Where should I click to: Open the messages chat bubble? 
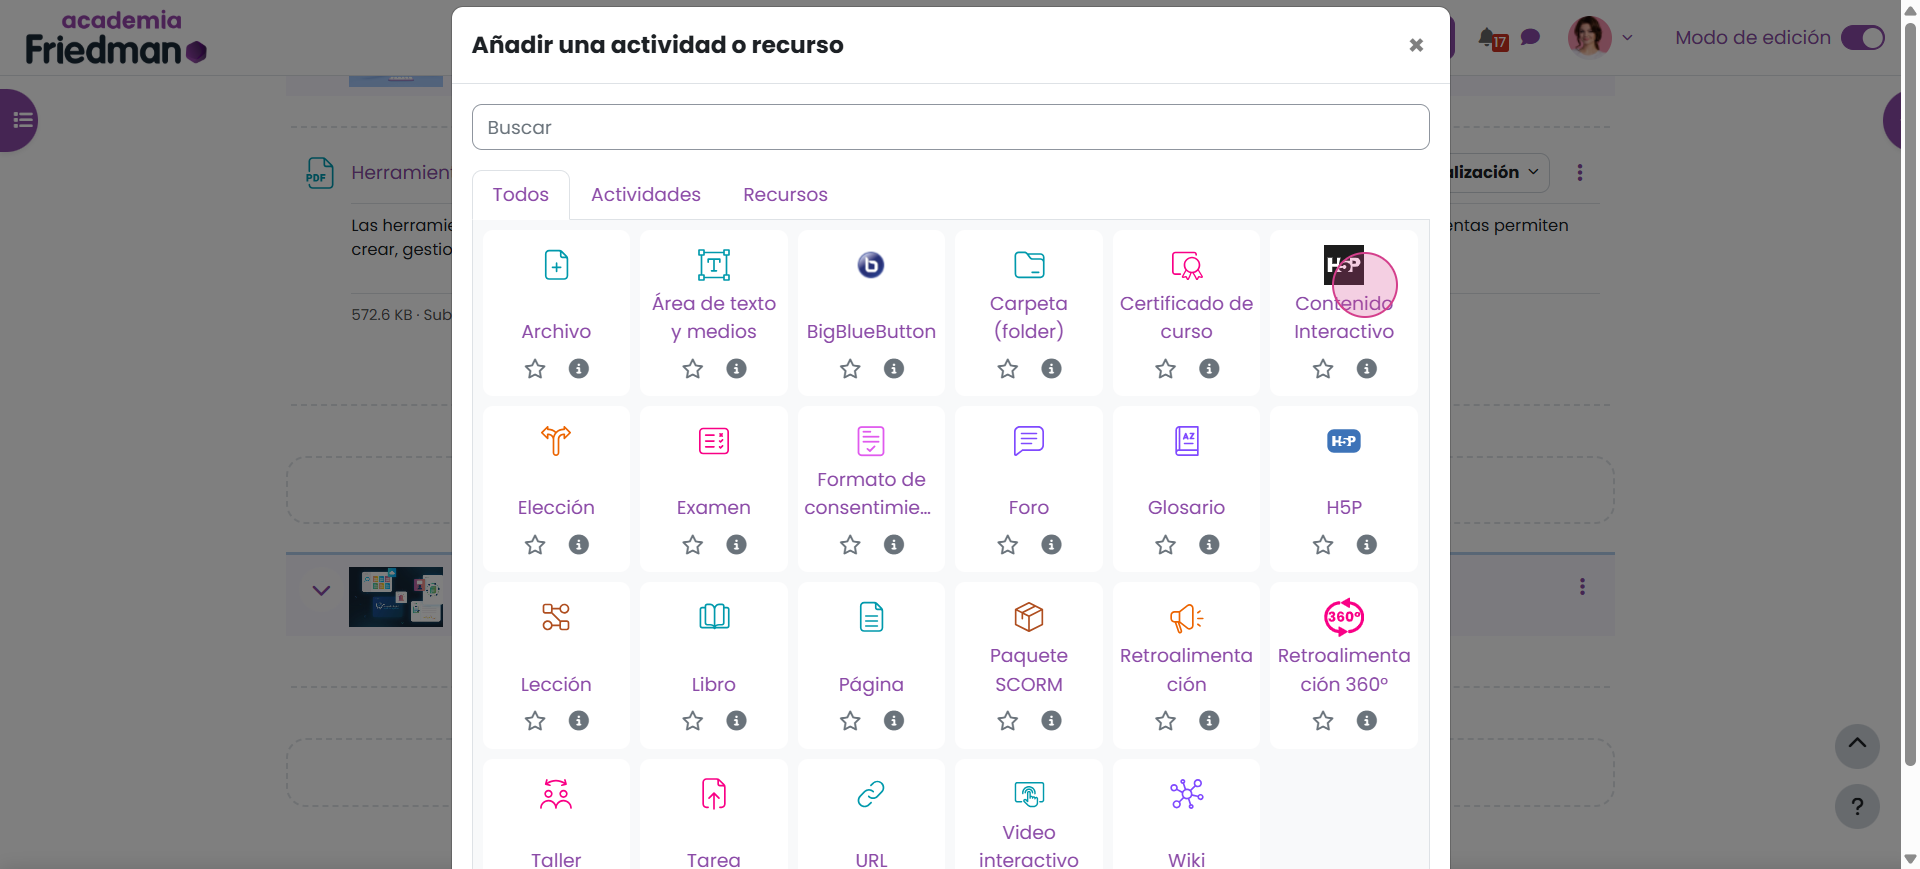point(1530,38)
